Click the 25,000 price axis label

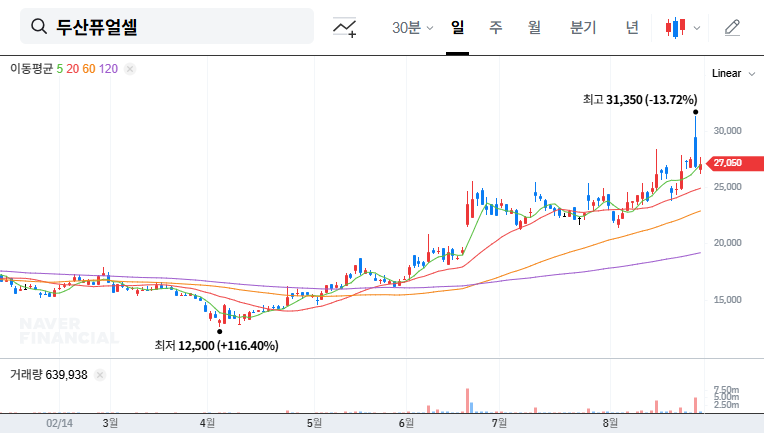(727, 187)
